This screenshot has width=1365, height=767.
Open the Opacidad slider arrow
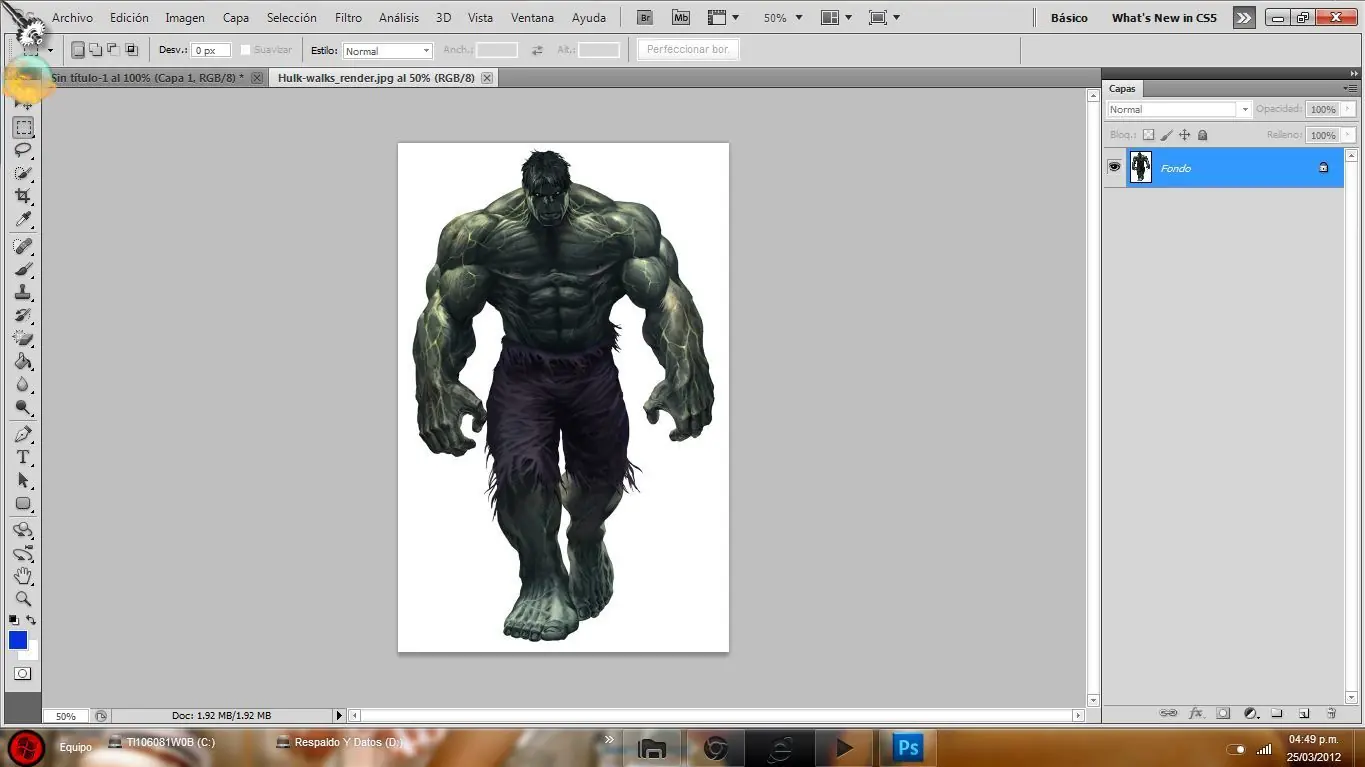coord(1349,109)
